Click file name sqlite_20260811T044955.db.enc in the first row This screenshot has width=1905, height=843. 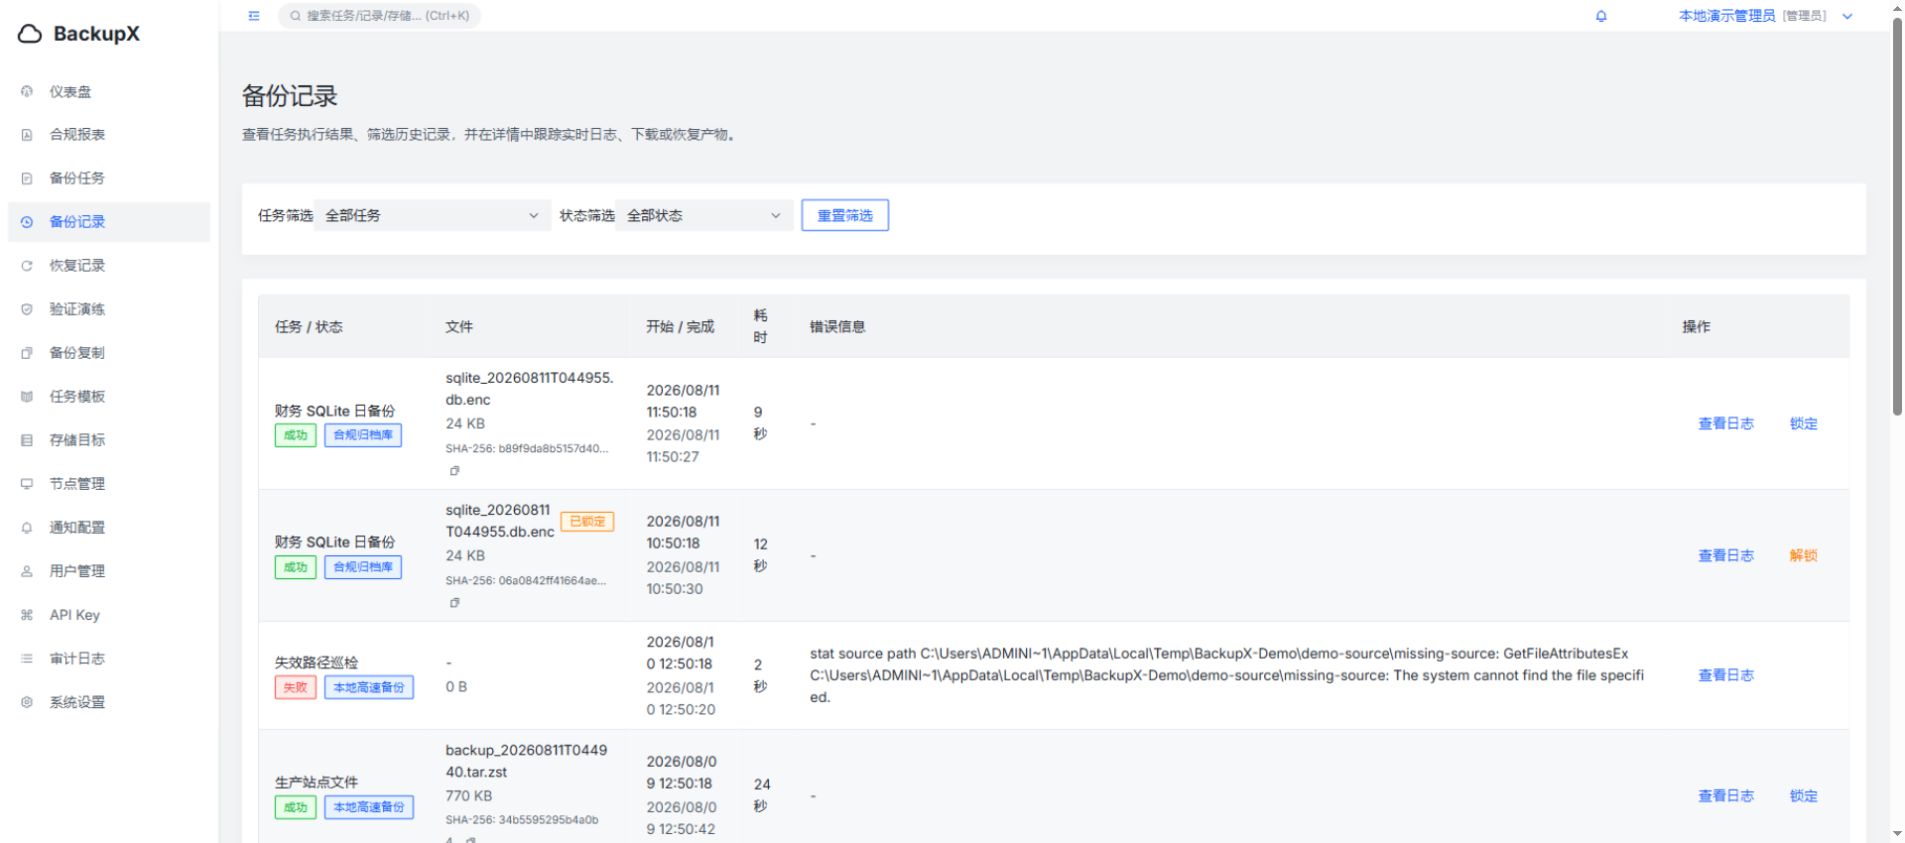tap(529, 389)
